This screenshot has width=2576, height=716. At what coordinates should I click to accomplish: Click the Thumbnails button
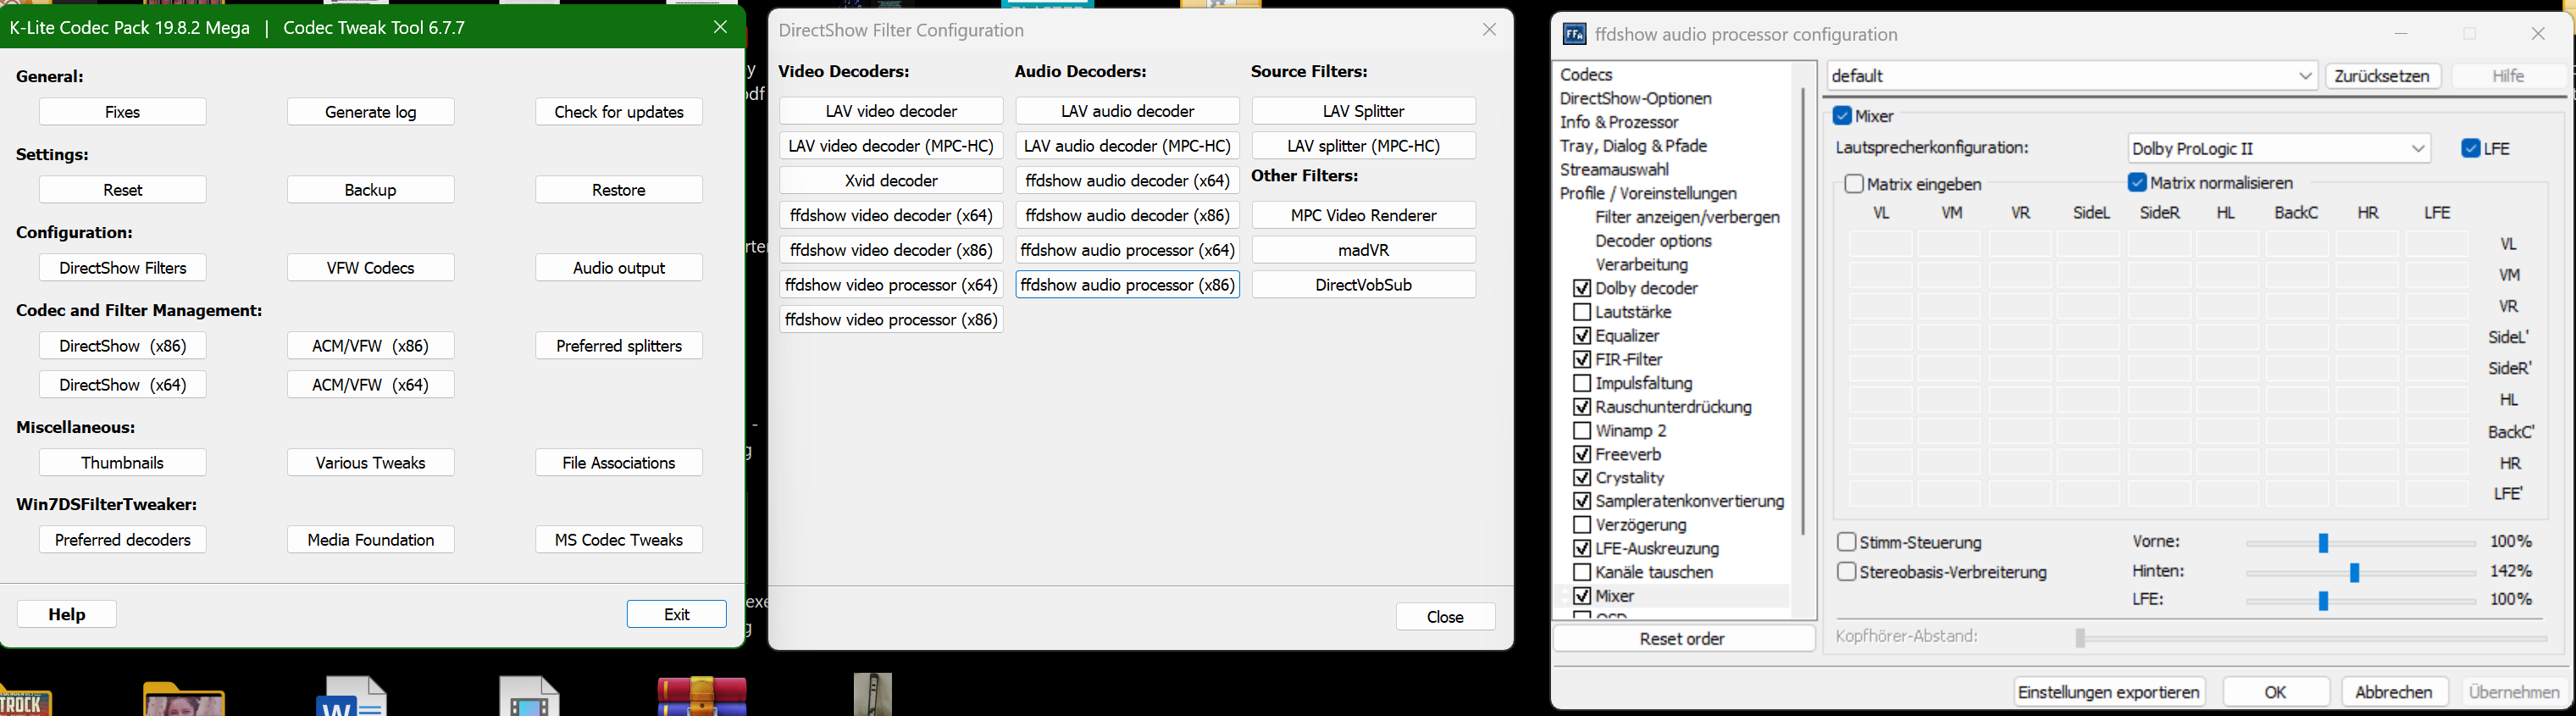[123, 463]
